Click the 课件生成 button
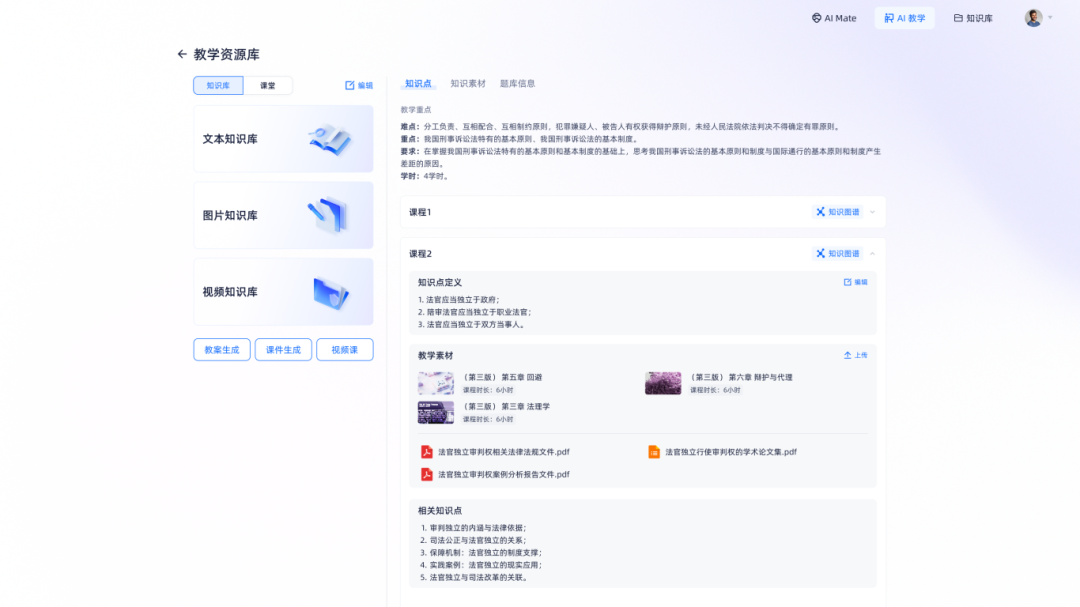The width and height of the screenshot is (1080, 607). coord(283,349)
